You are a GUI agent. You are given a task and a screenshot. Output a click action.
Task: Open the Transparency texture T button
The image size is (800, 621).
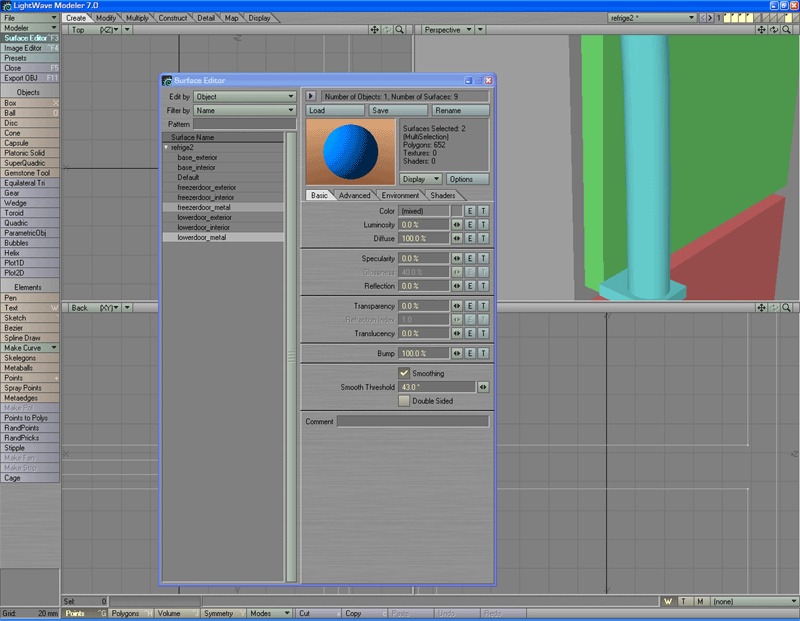tap(483, 306)
